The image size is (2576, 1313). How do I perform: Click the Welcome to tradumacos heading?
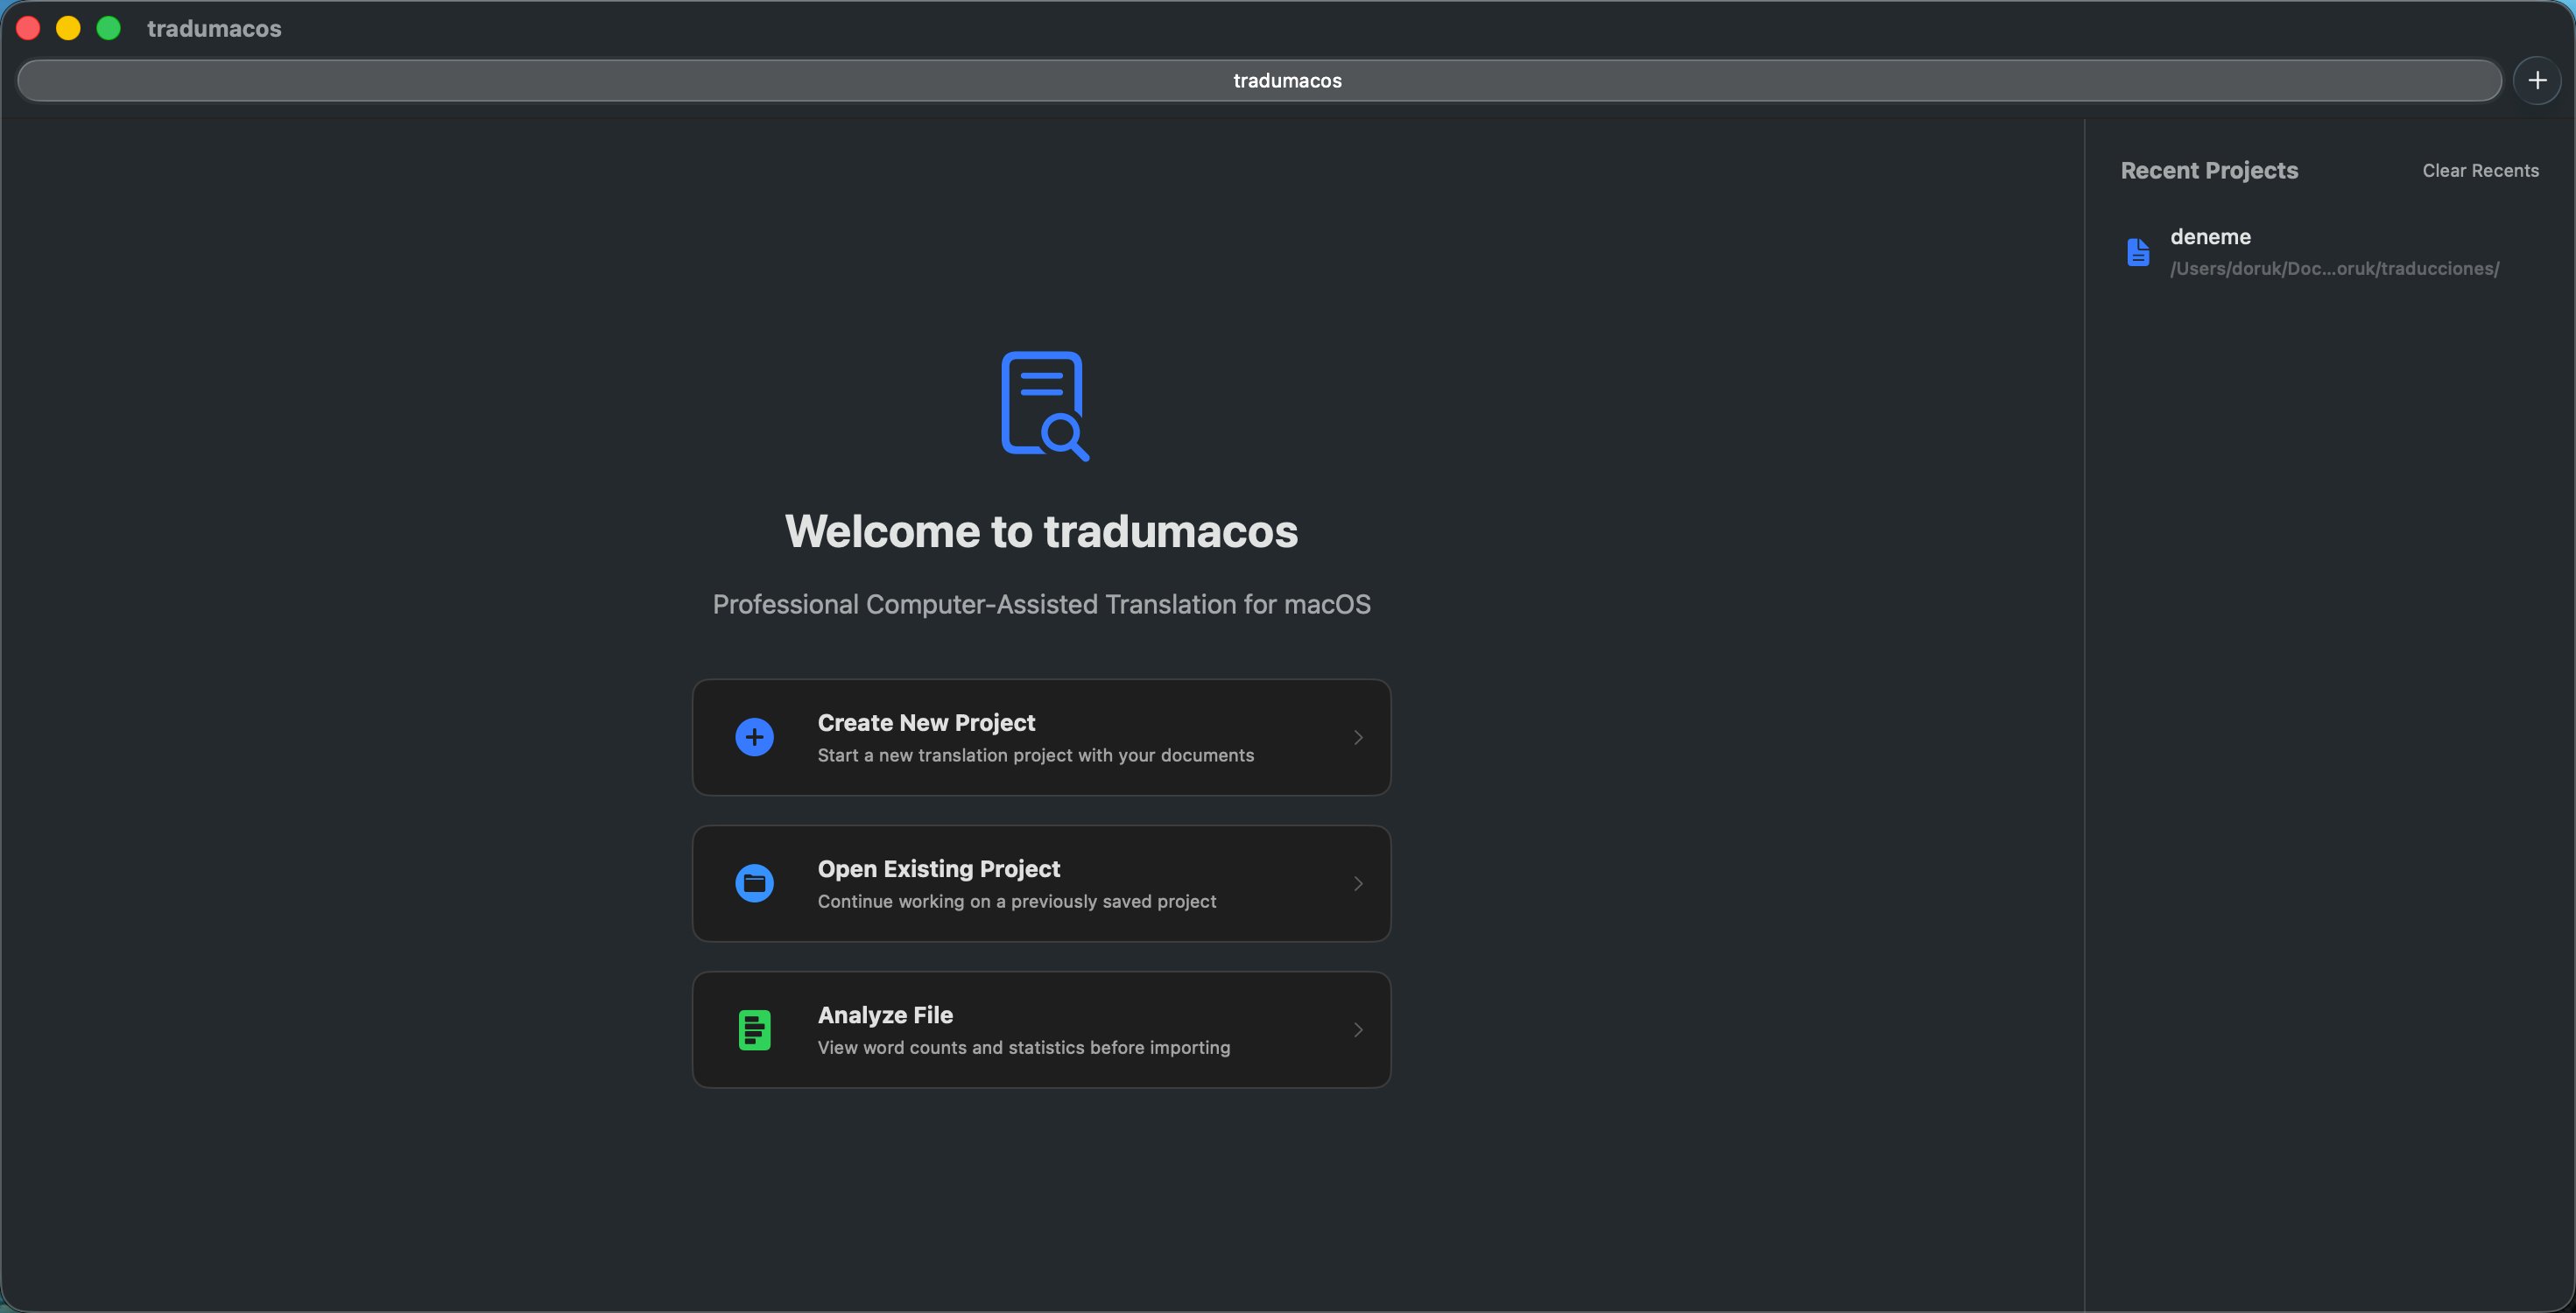click(x=1041, y=531)
